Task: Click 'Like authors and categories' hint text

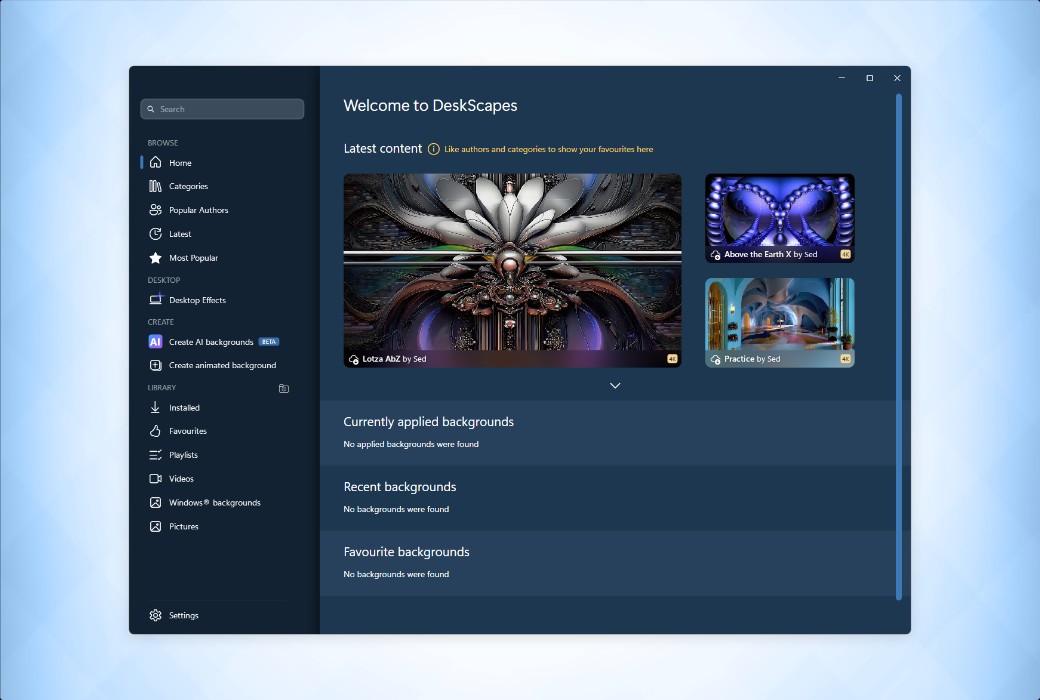Action: 549,149
